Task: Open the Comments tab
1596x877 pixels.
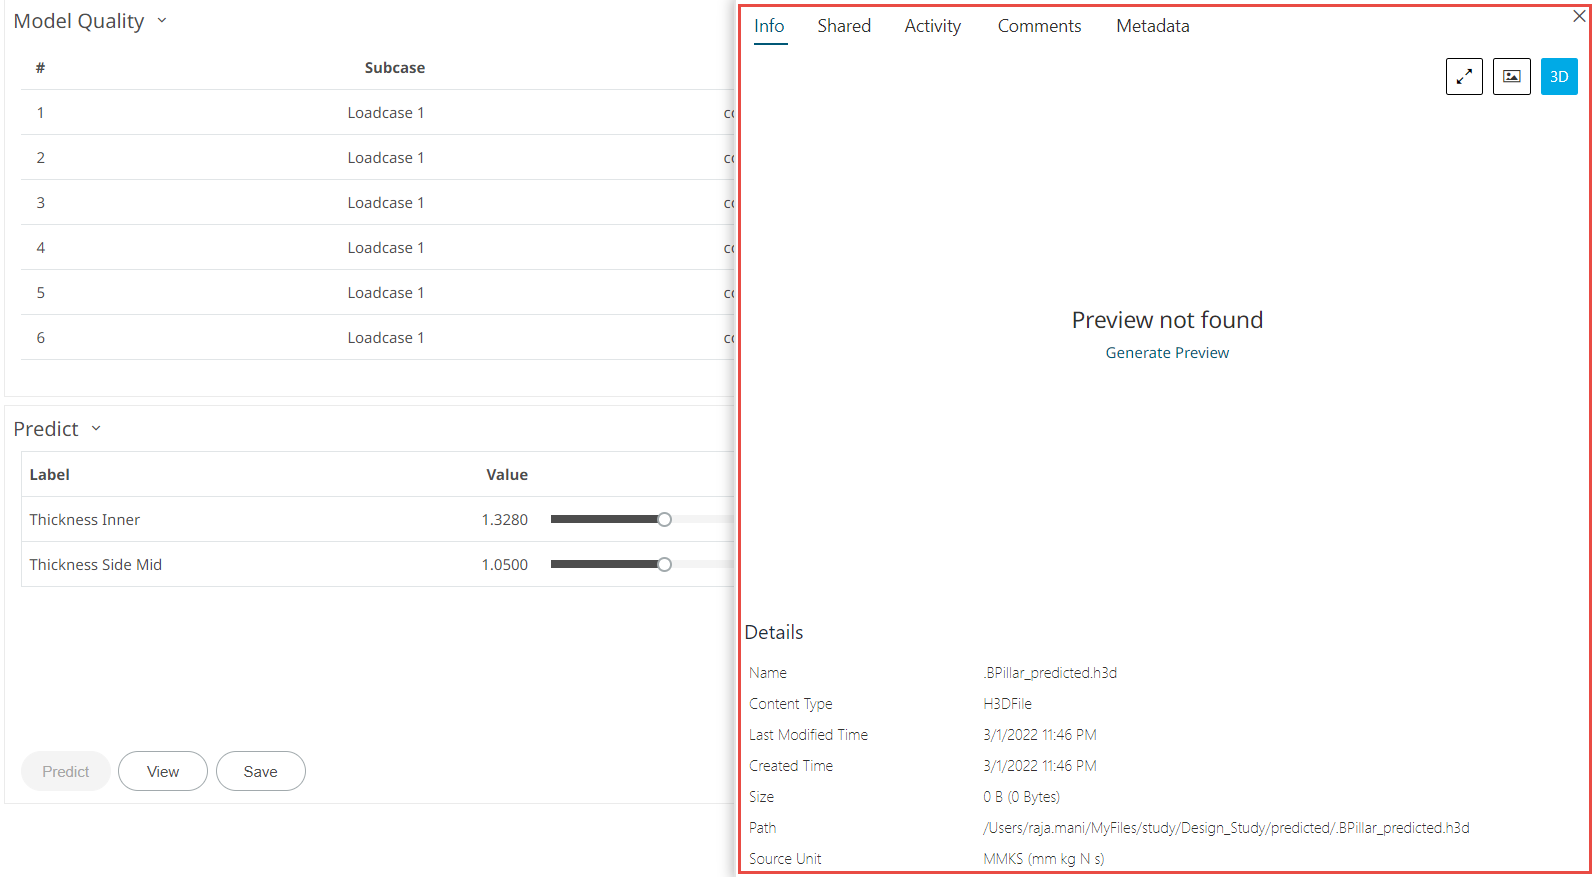Action: pyautogui.click(x=1039, y=26)
